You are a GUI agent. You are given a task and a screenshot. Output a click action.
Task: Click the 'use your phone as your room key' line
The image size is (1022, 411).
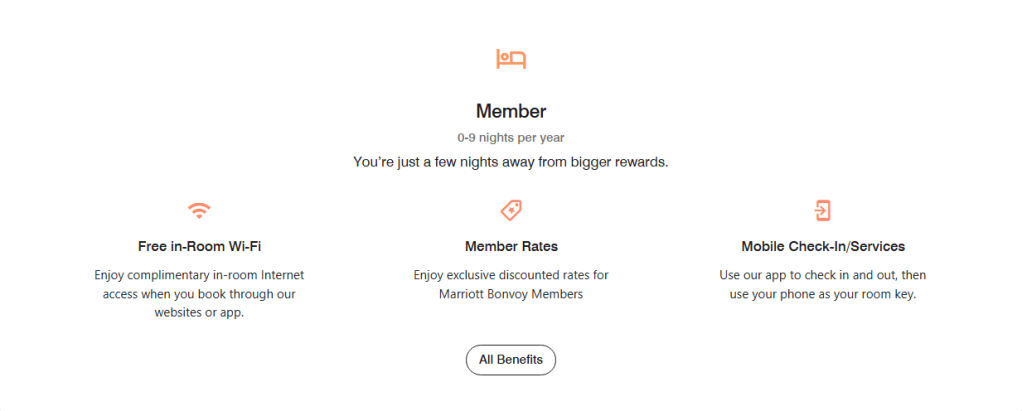823,294
